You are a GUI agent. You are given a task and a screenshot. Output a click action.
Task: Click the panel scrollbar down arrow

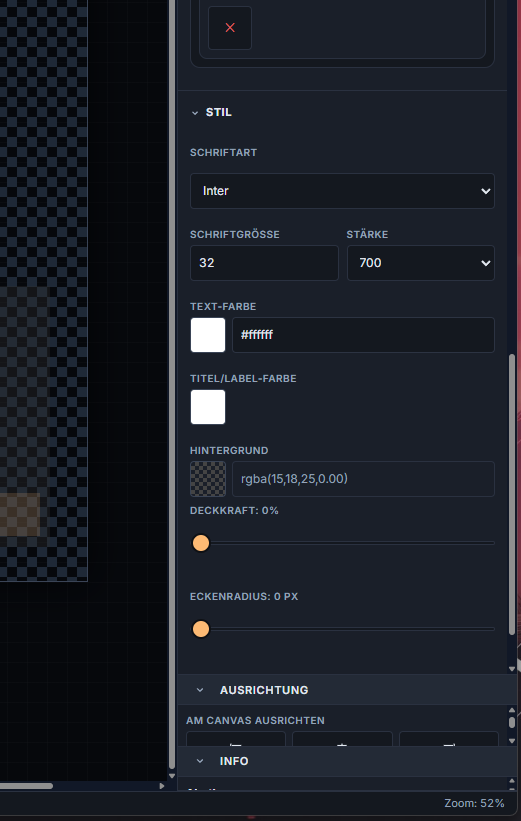tap(512, 669)
